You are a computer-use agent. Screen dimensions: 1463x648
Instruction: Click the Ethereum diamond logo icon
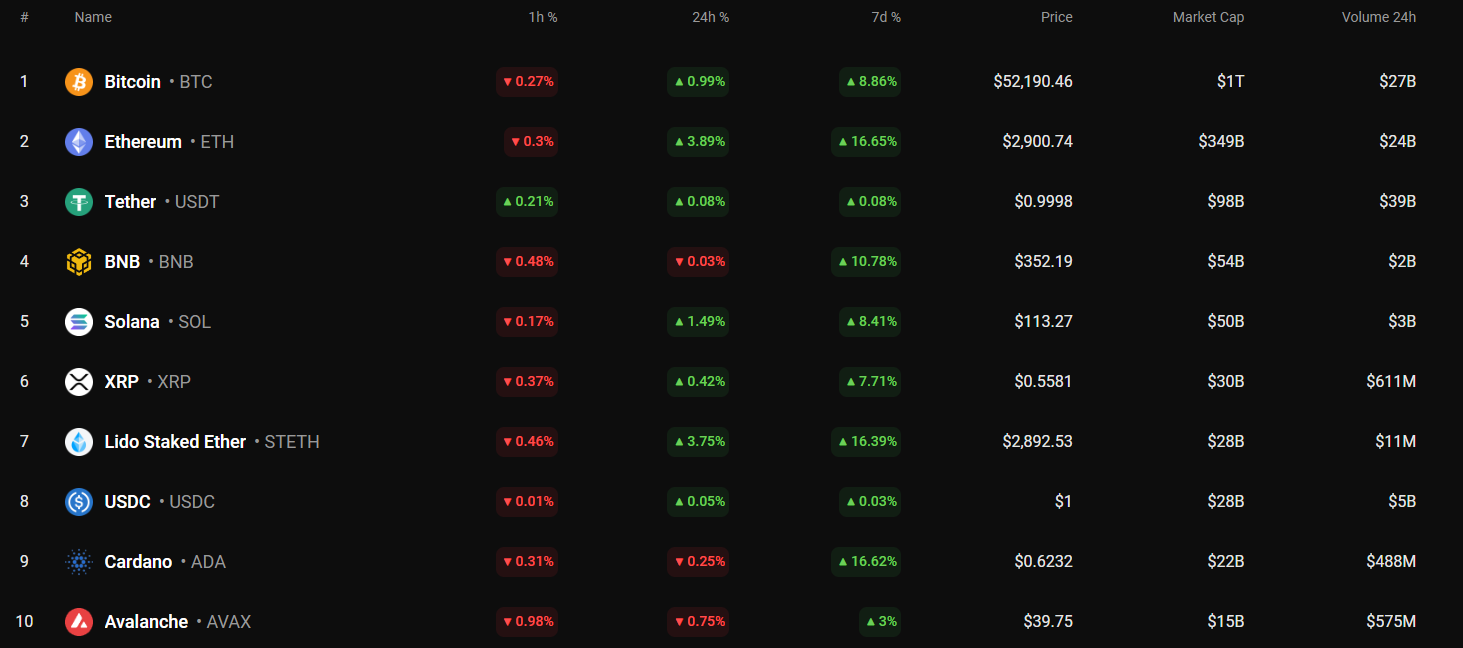click(x=79, y=142)
